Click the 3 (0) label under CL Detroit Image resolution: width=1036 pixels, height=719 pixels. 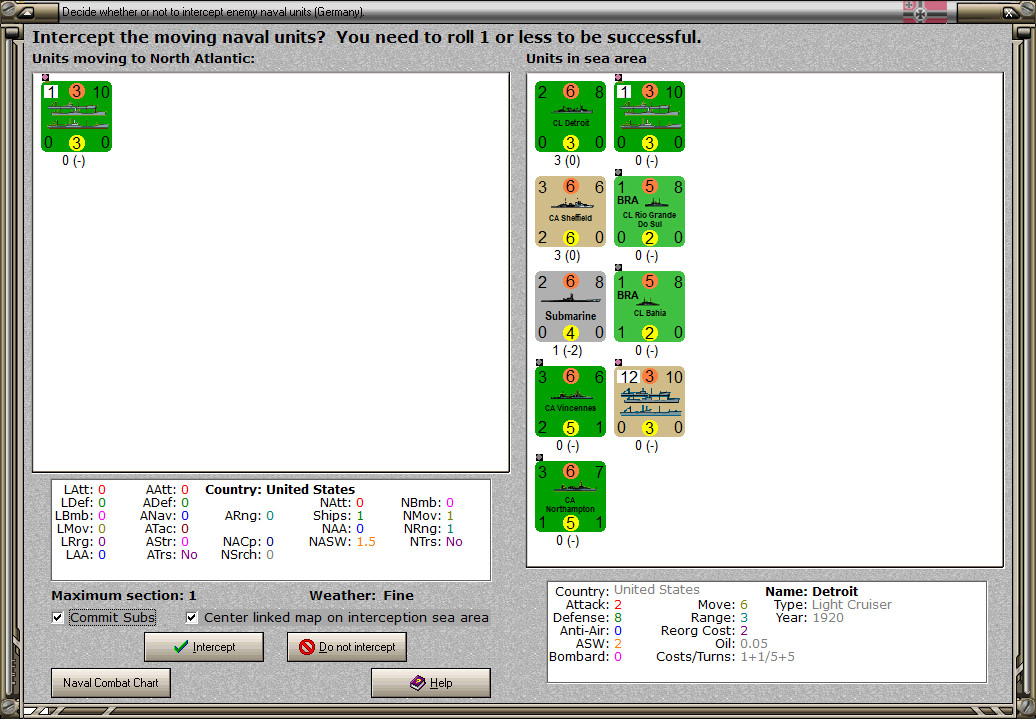click(567, 161)
